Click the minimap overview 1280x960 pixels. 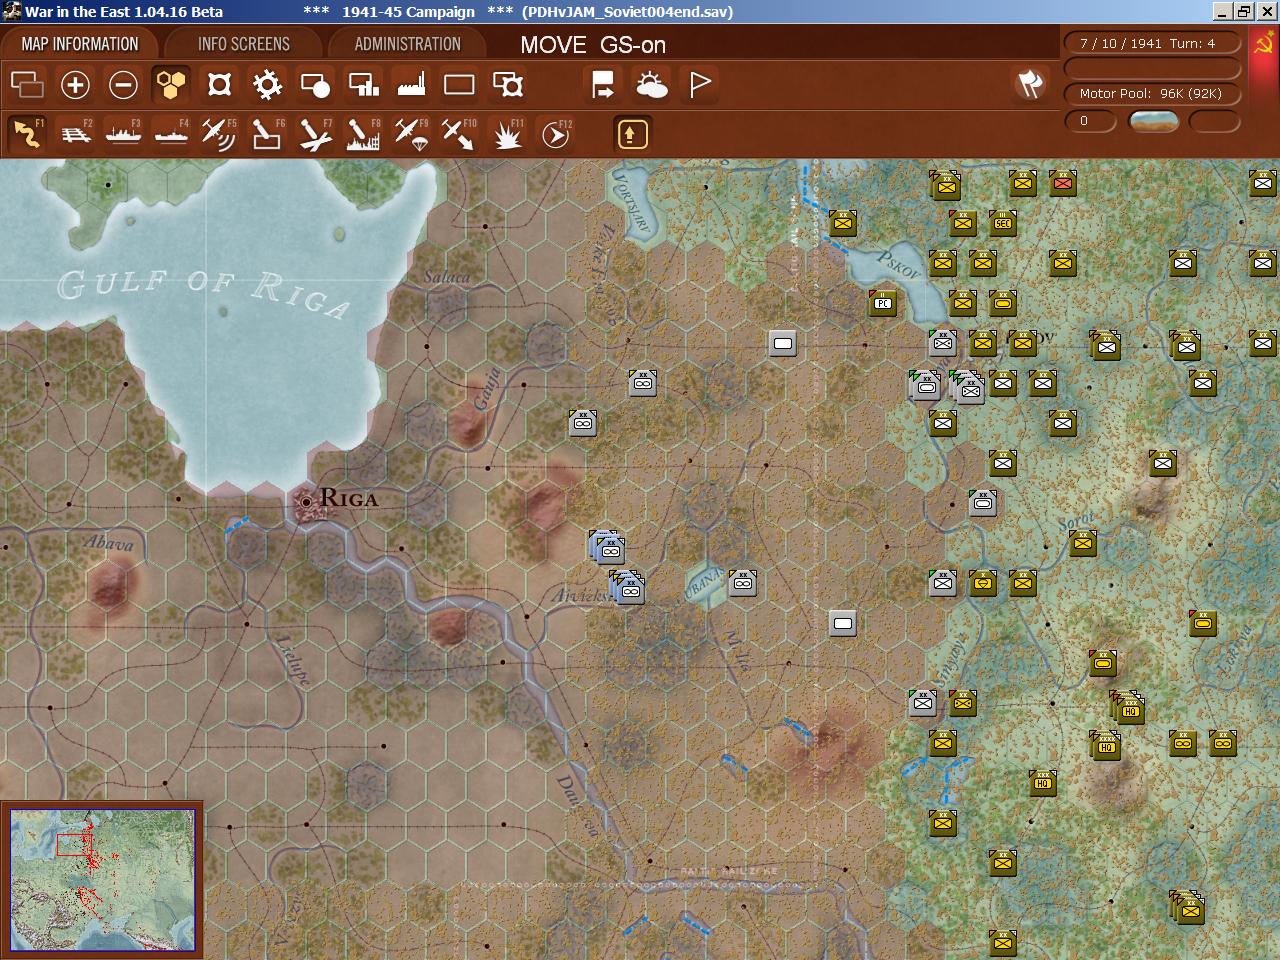pyautogui.click(x=102, y=880)
